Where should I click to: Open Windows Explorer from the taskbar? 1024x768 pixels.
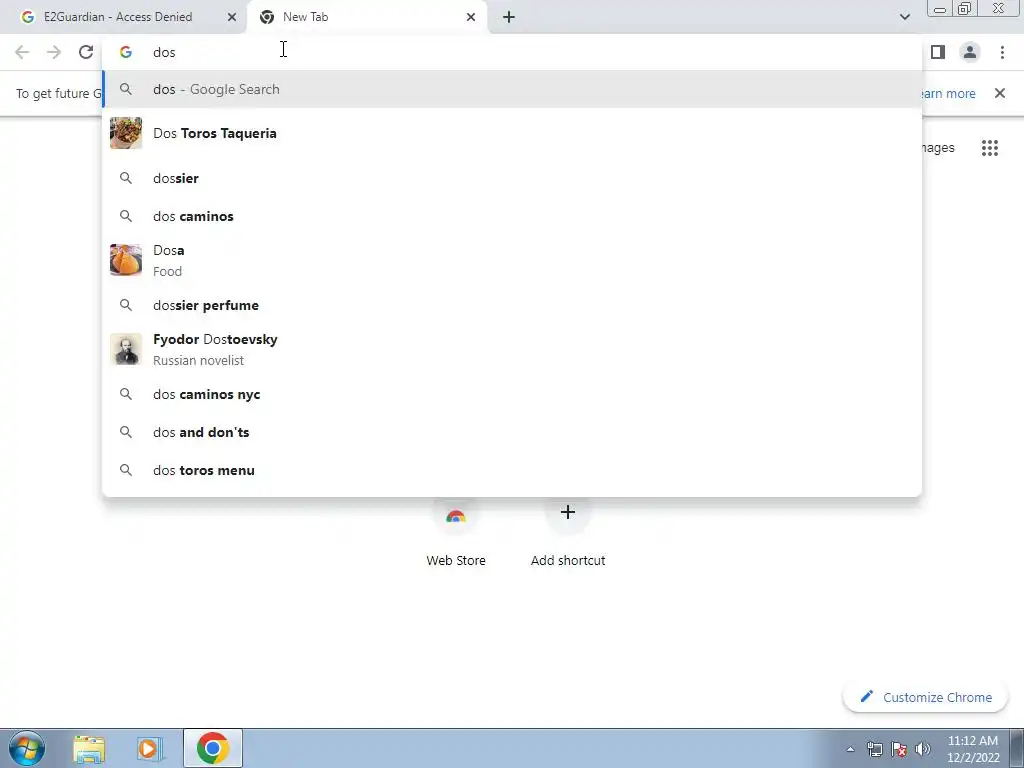pos(89,748)
